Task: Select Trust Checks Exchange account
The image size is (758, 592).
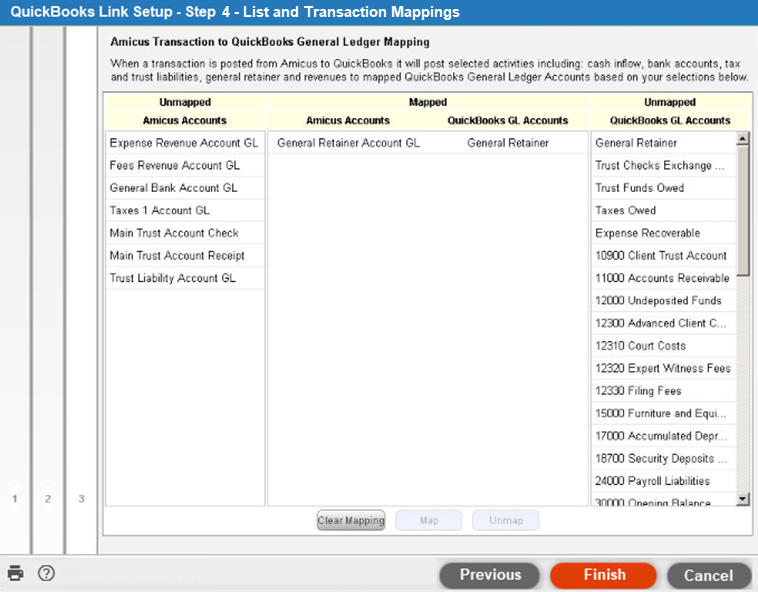Action: pos(663,165)
